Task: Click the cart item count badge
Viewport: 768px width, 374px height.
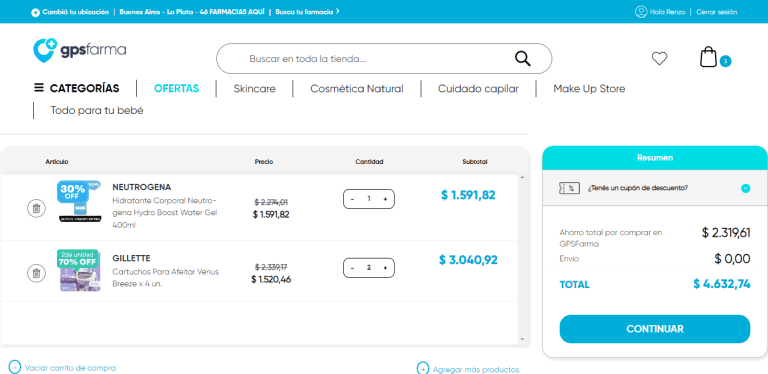Action: 725,61
